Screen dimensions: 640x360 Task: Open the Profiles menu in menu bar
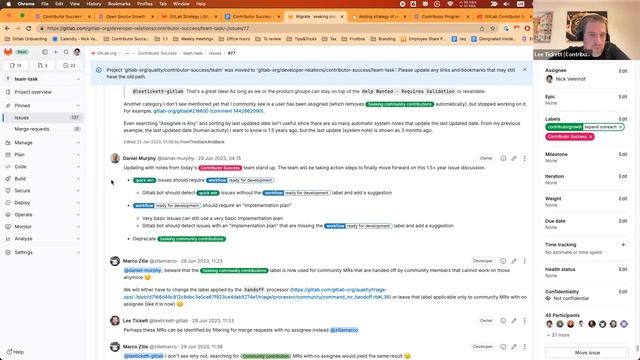(144, 4)
